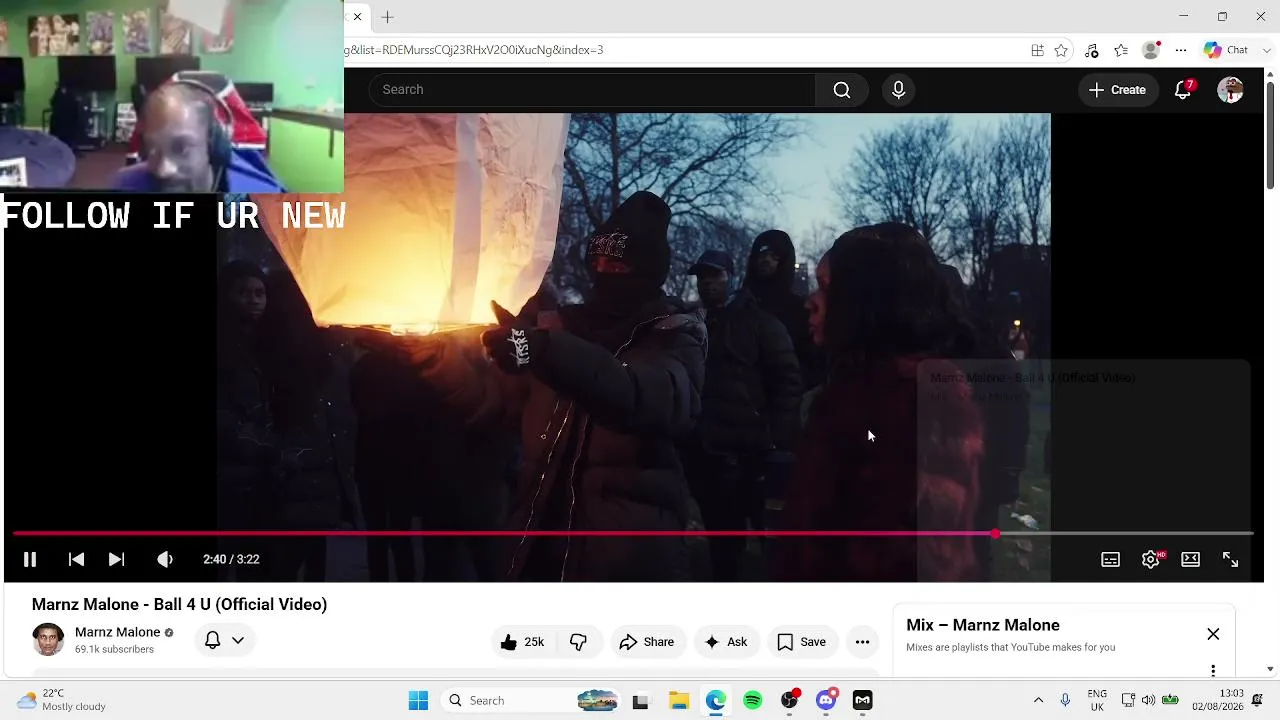The height and width of the screenshot is (720, 1280).
Task: Switch to Microsoft Edge on taskbar
Action: [716, 701]
